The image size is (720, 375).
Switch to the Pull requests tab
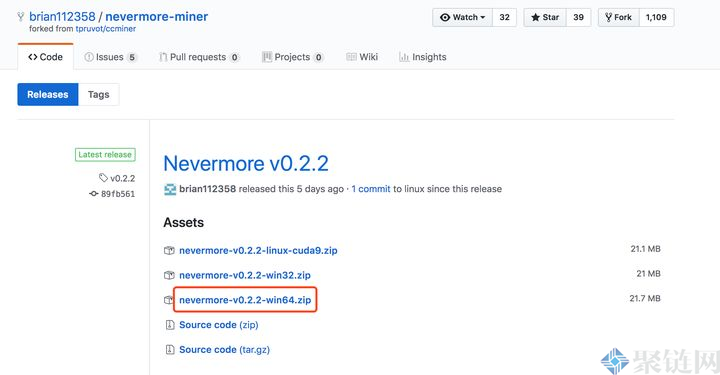[x=199, y=57]
